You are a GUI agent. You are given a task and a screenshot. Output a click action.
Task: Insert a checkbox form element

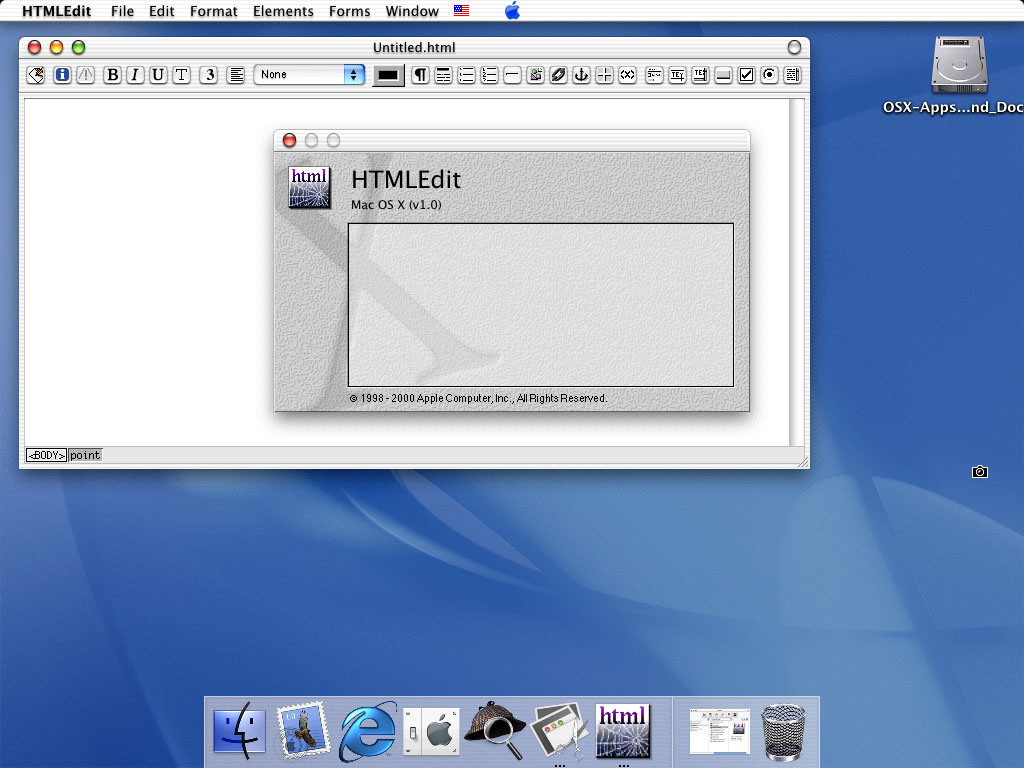point(746,75)
